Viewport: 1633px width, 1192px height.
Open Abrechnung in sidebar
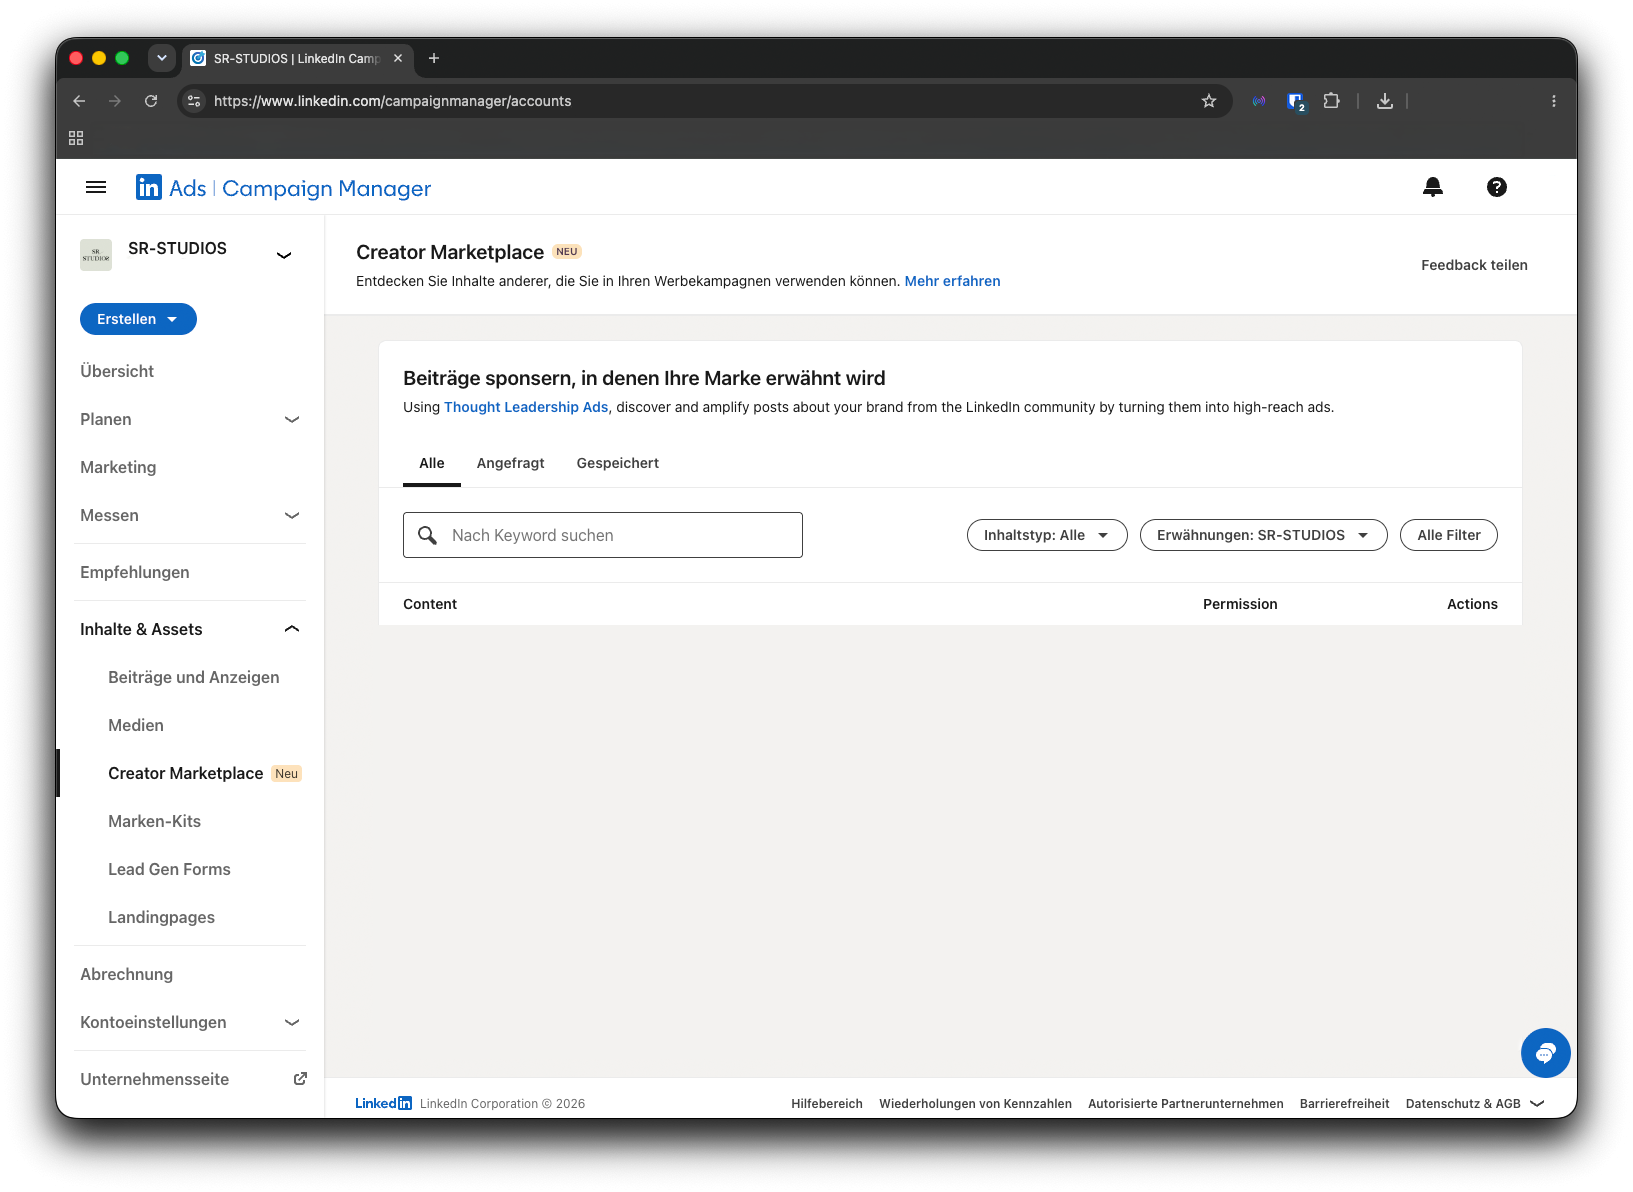[127, 974]
